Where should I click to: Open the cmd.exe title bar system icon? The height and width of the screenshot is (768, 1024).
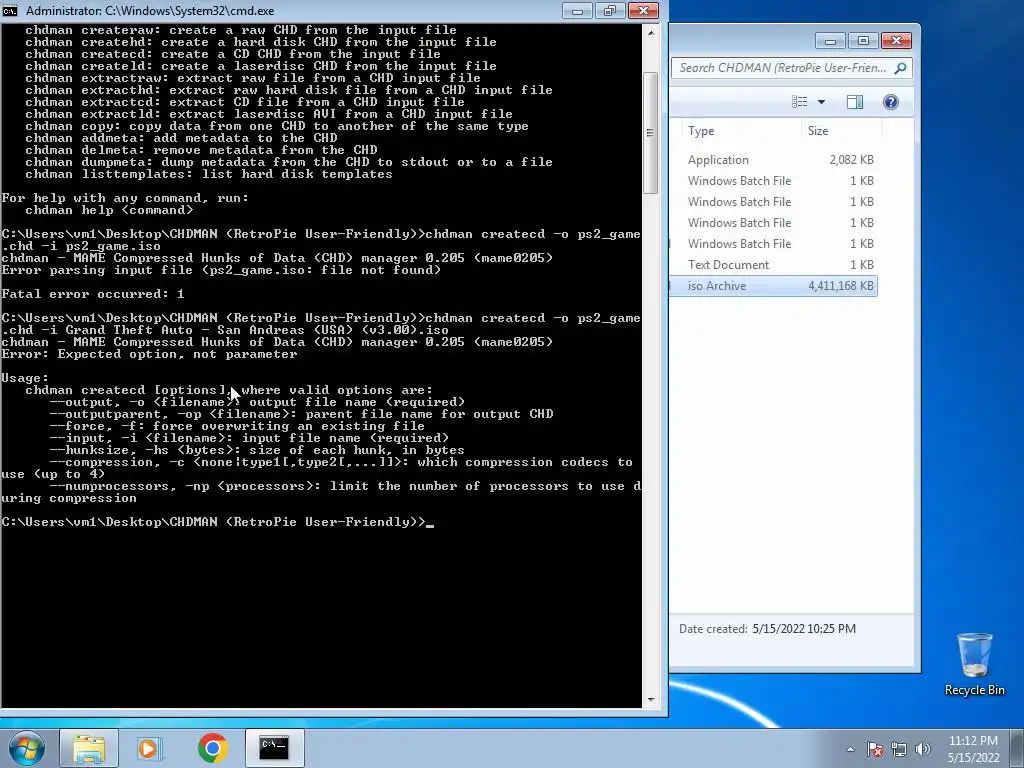pos(10,10)
